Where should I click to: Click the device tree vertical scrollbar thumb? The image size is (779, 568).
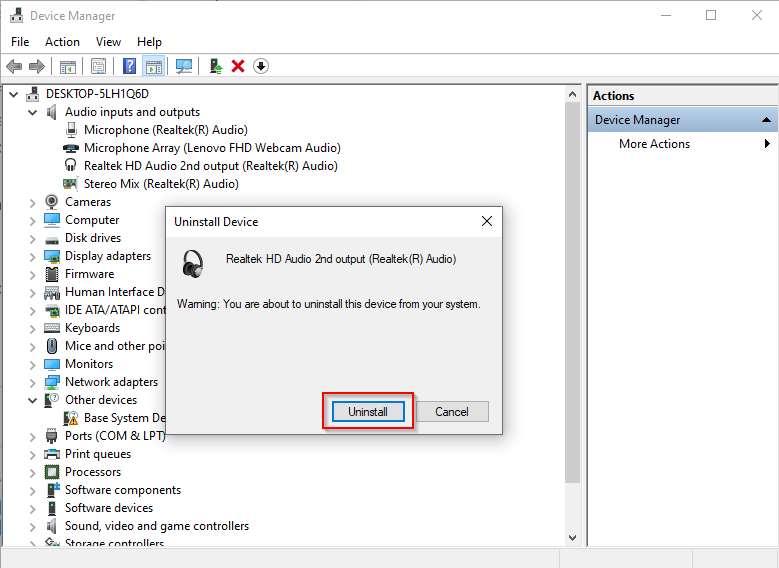tap(572, 292)
